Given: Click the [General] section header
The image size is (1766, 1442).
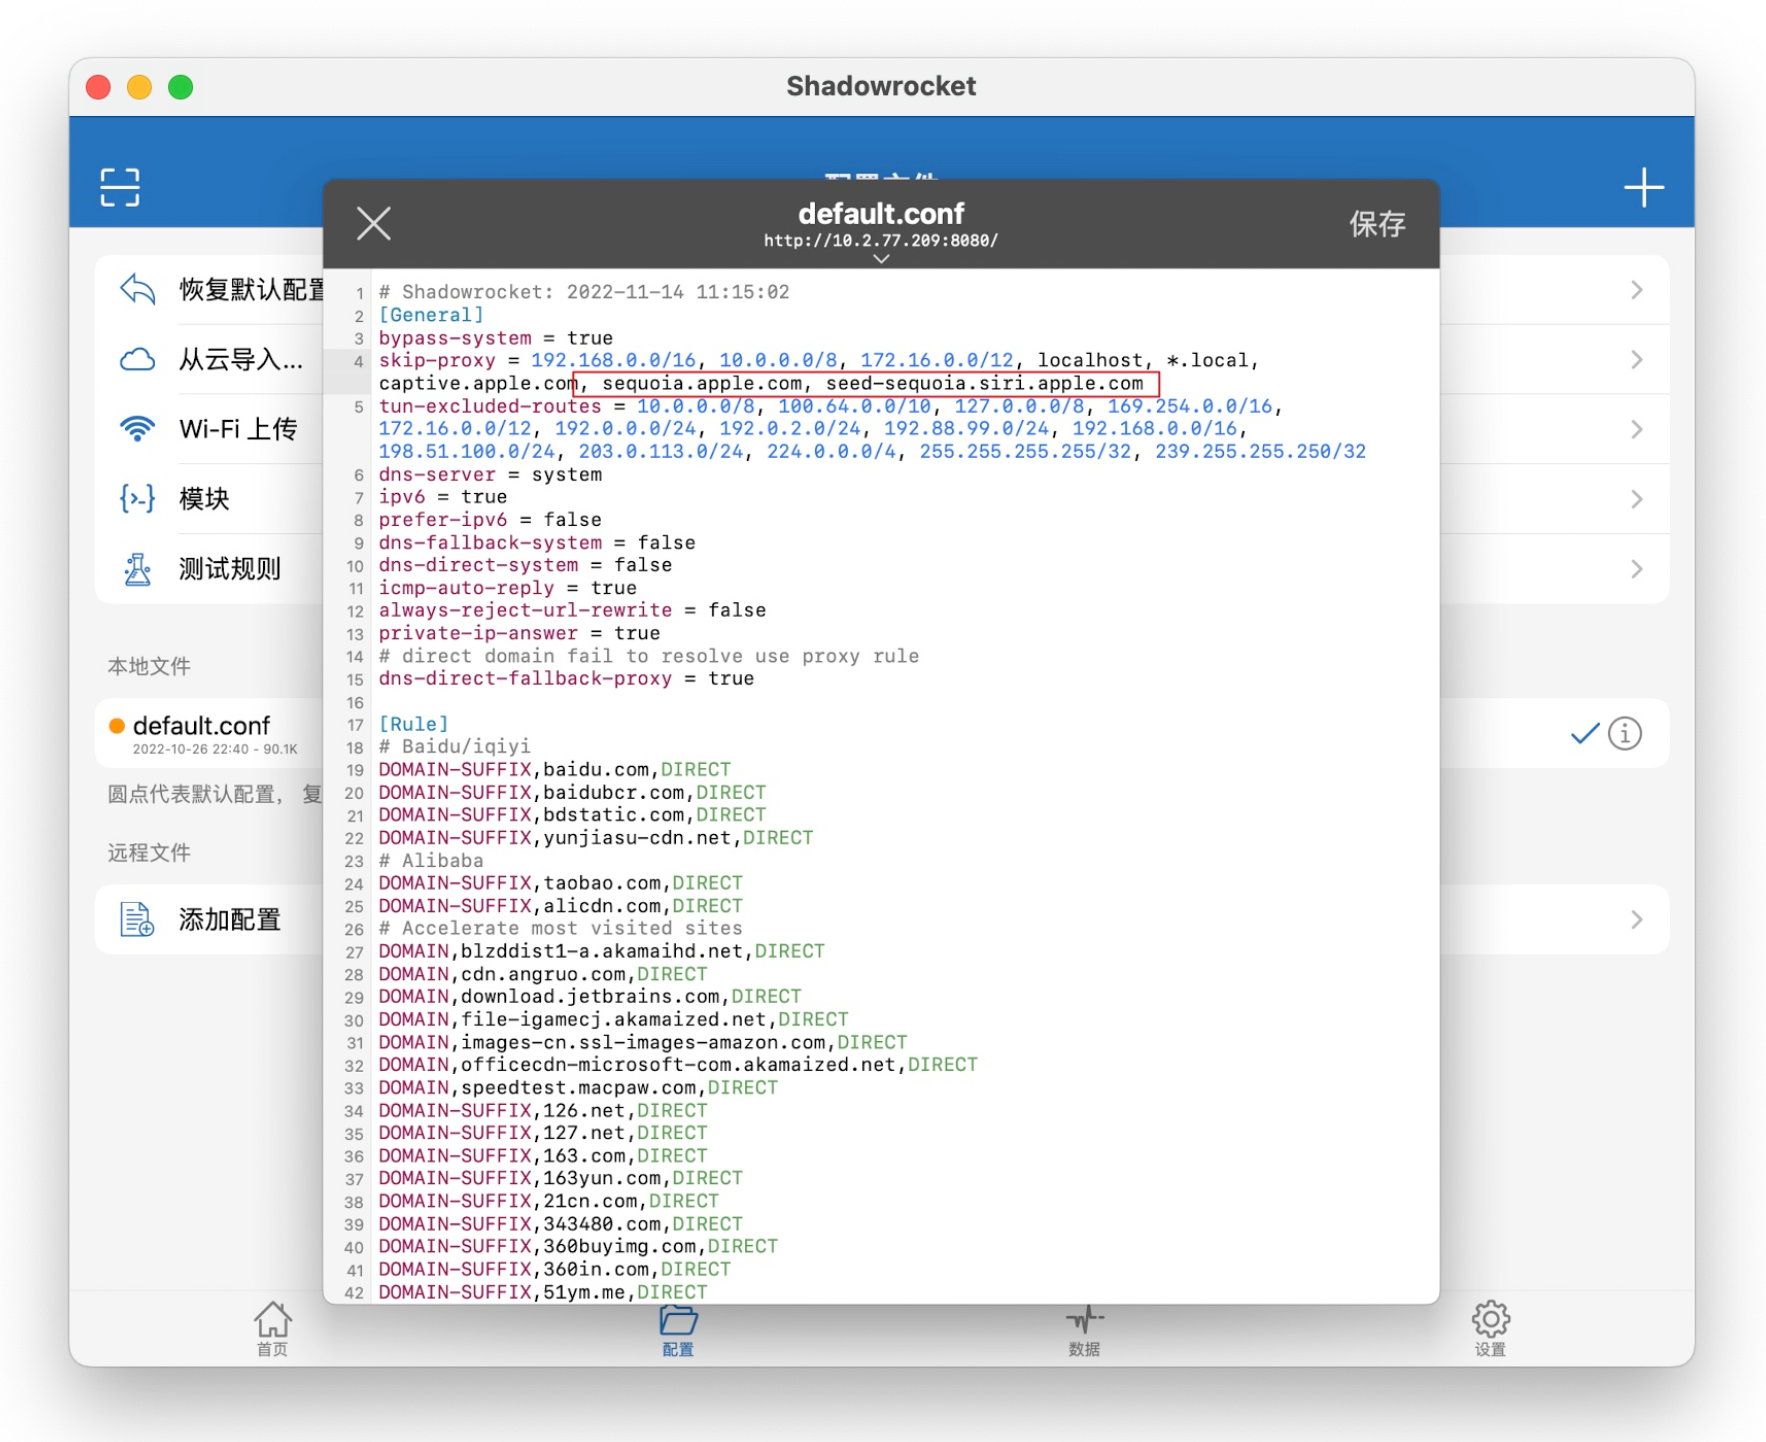Looking at the screenshot, I should click(x=431, y=315).
